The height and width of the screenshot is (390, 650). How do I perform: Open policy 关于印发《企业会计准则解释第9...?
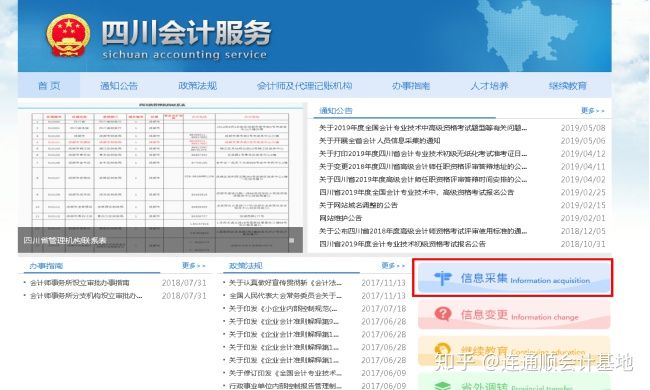[x=284, y=321]
